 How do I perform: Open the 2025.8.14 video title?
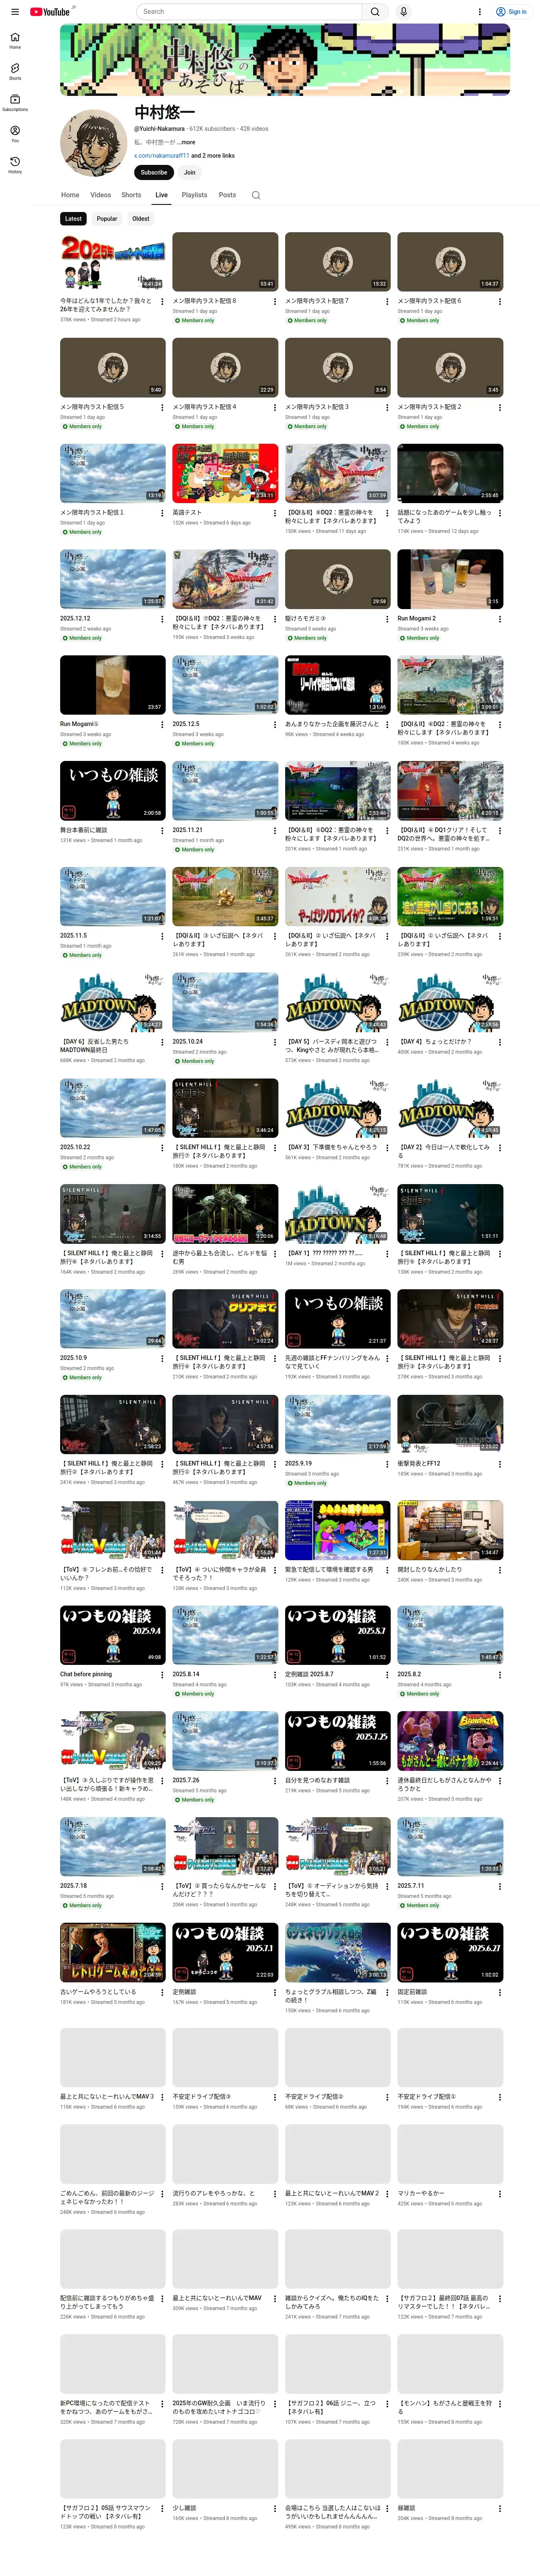(x=186, y=1674)
